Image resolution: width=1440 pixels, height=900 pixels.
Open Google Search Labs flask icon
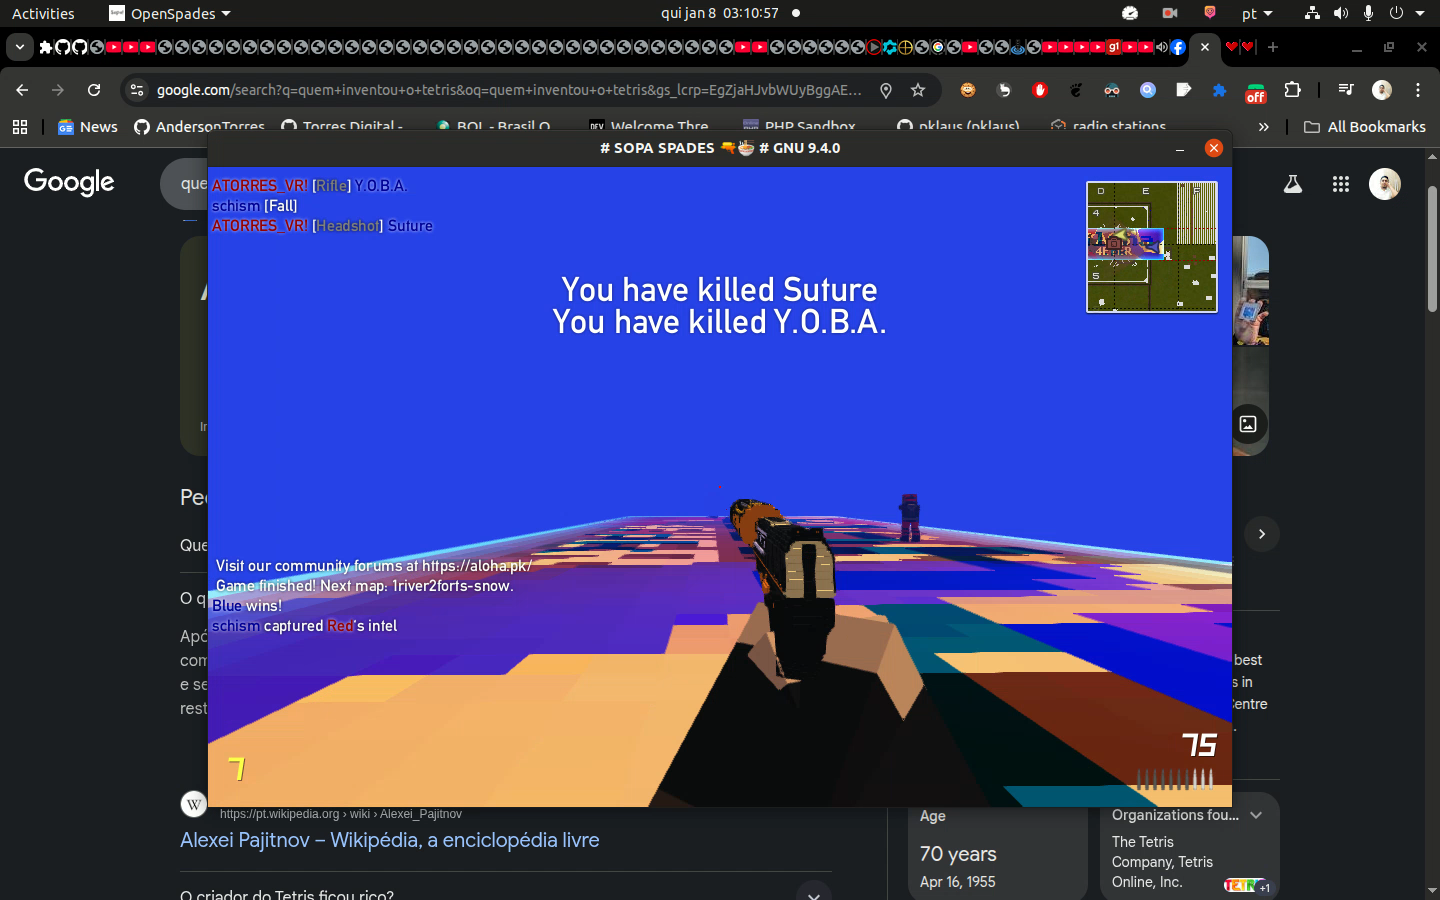click(1293, 184)
